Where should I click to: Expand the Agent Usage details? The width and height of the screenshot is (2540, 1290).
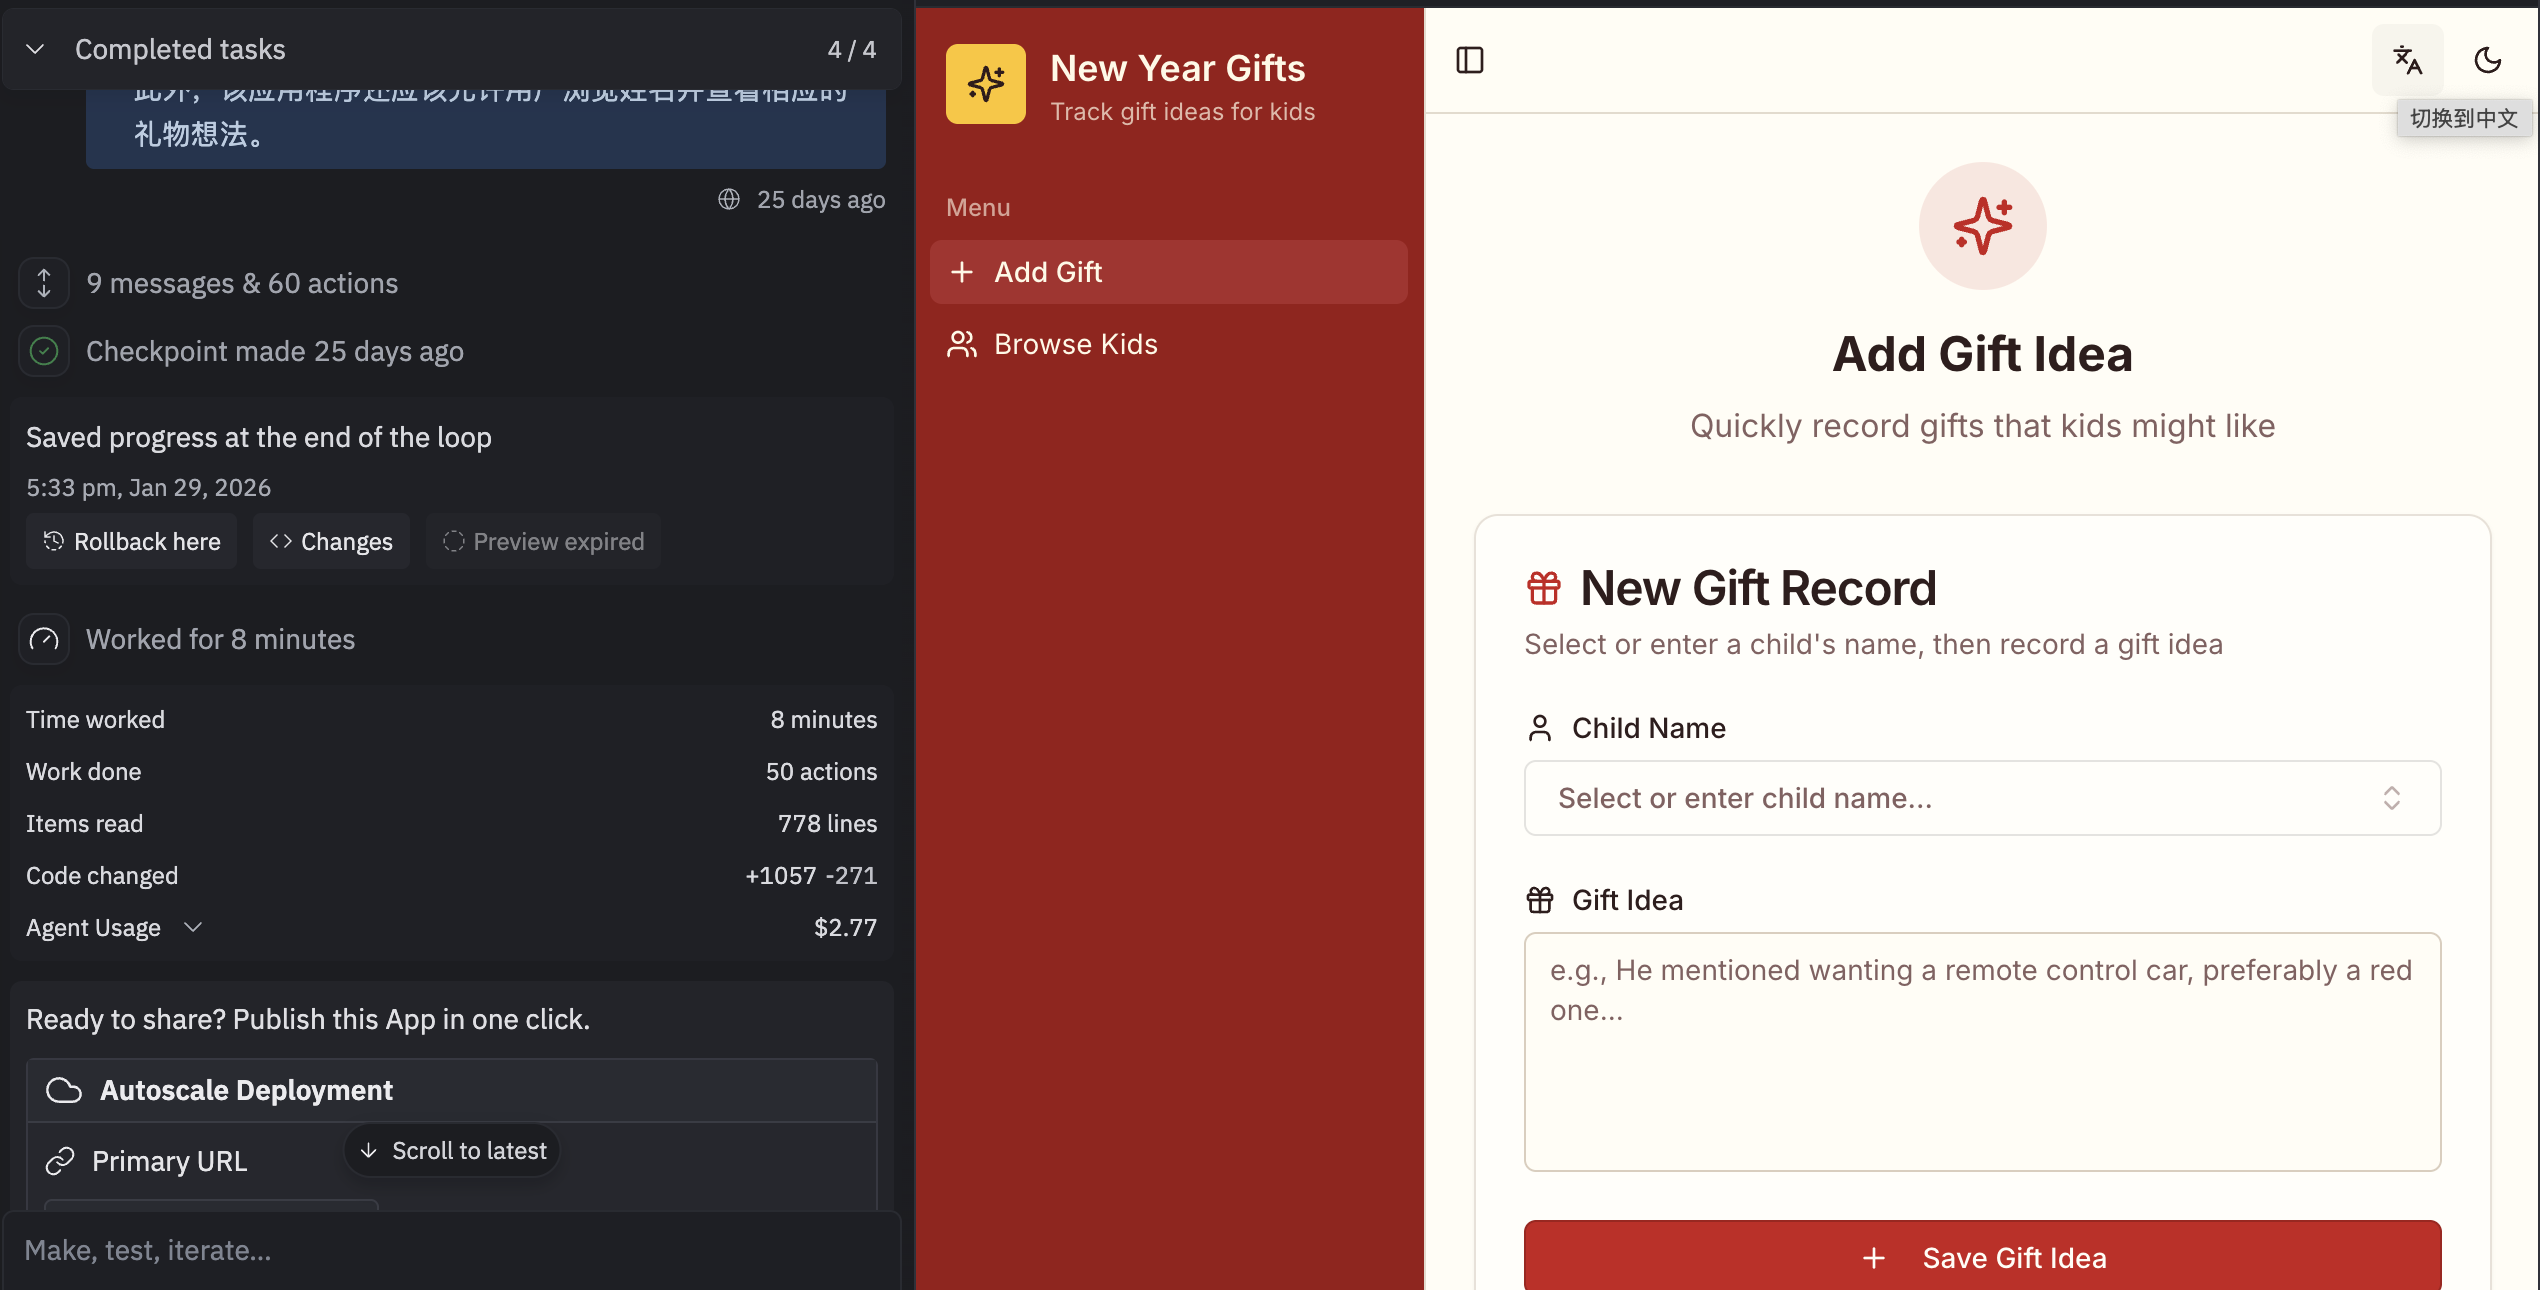click(x=193, y=927)
